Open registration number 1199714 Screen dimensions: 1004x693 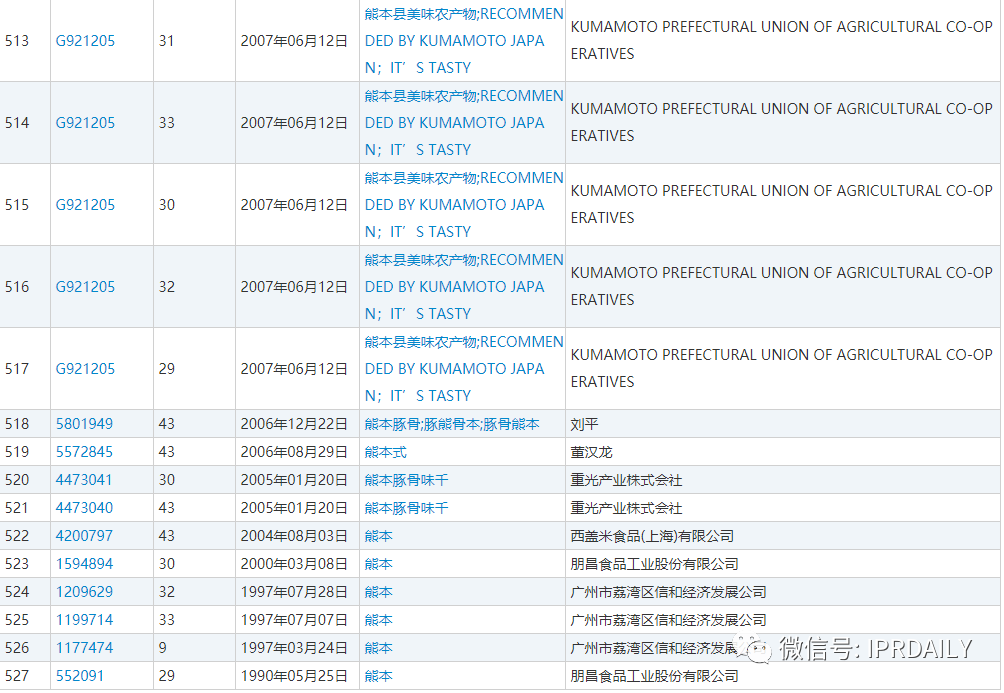[x=84, y=620]
